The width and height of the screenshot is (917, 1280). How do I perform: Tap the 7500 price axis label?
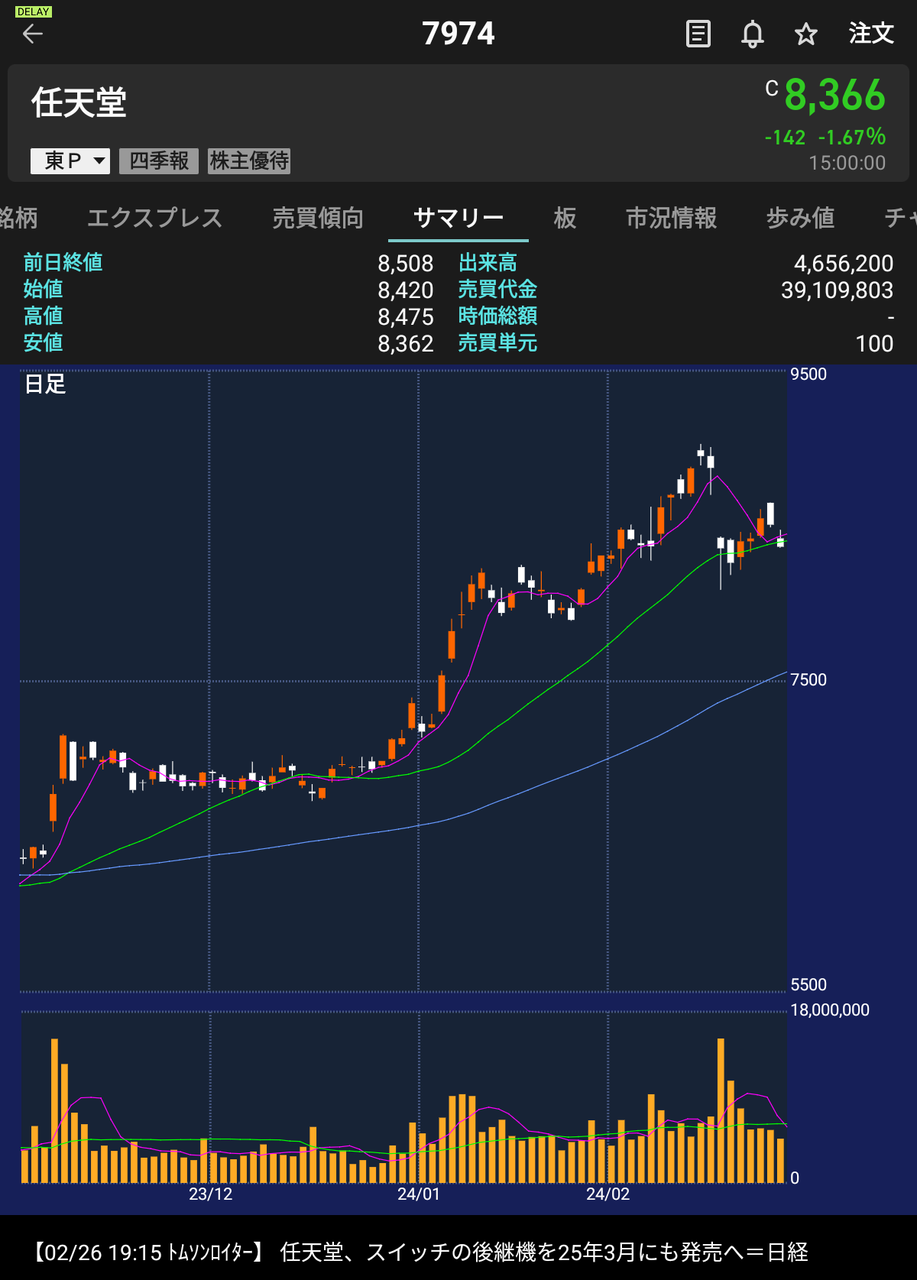808,680
